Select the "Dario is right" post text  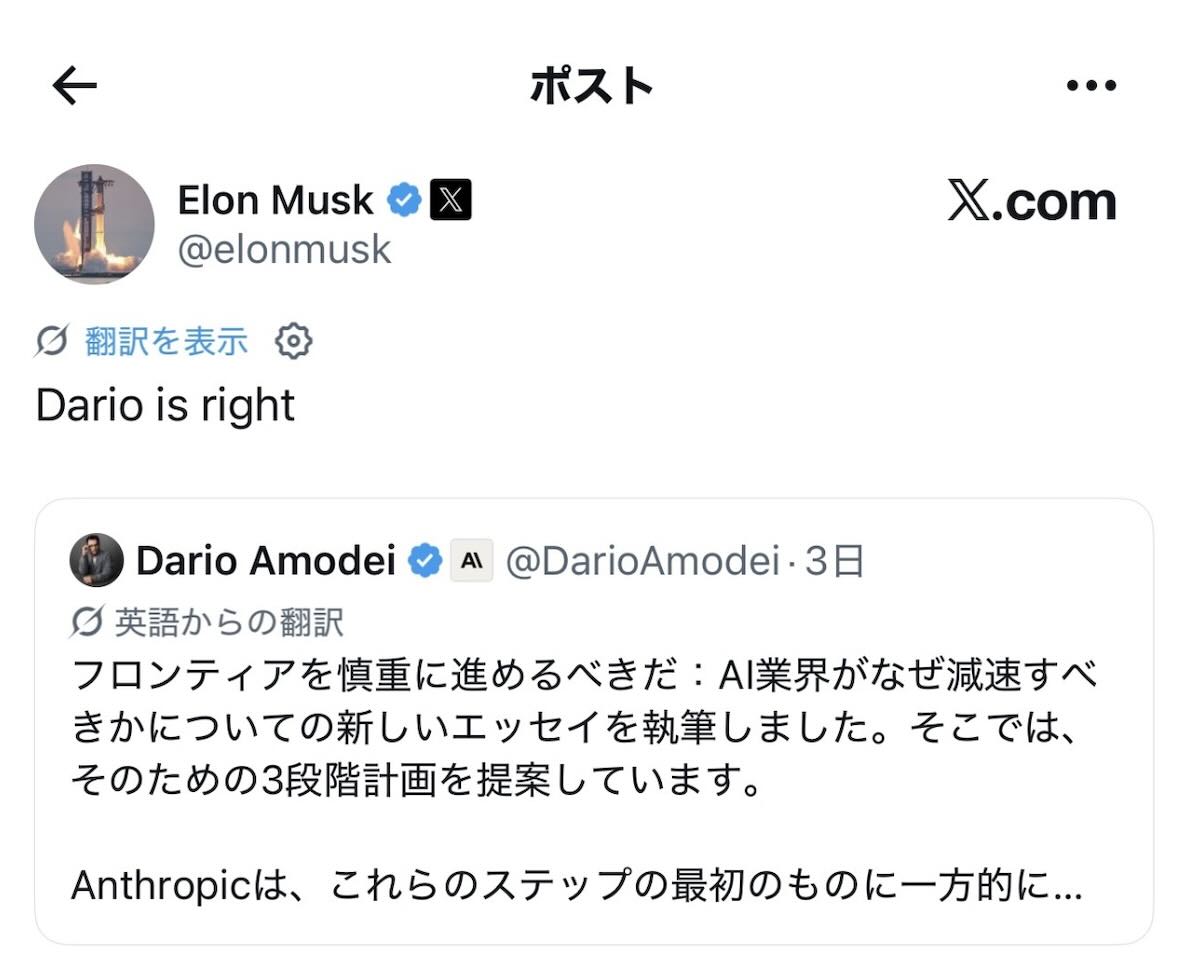tap(166, 406)
